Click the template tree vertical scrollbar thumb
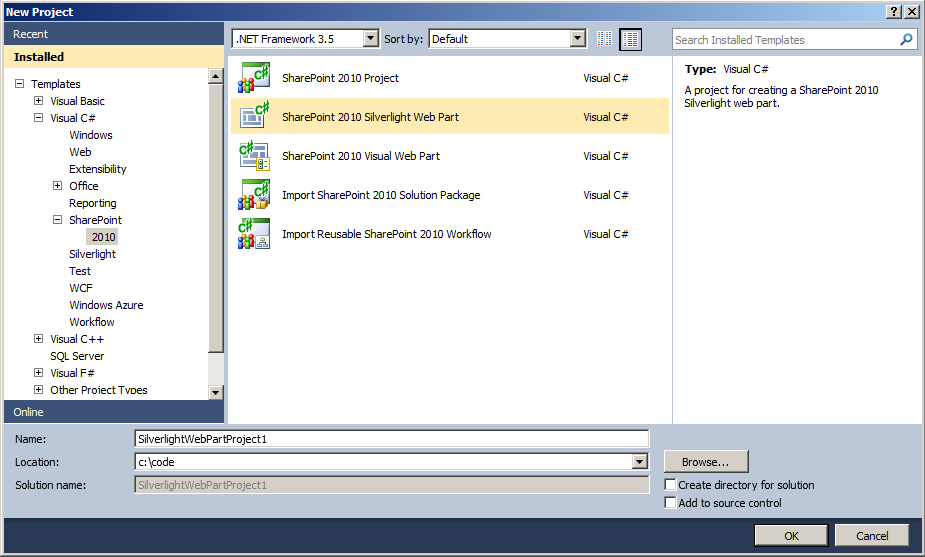The image size is (925, 557). pyautogui.click(x=216, y=218)
